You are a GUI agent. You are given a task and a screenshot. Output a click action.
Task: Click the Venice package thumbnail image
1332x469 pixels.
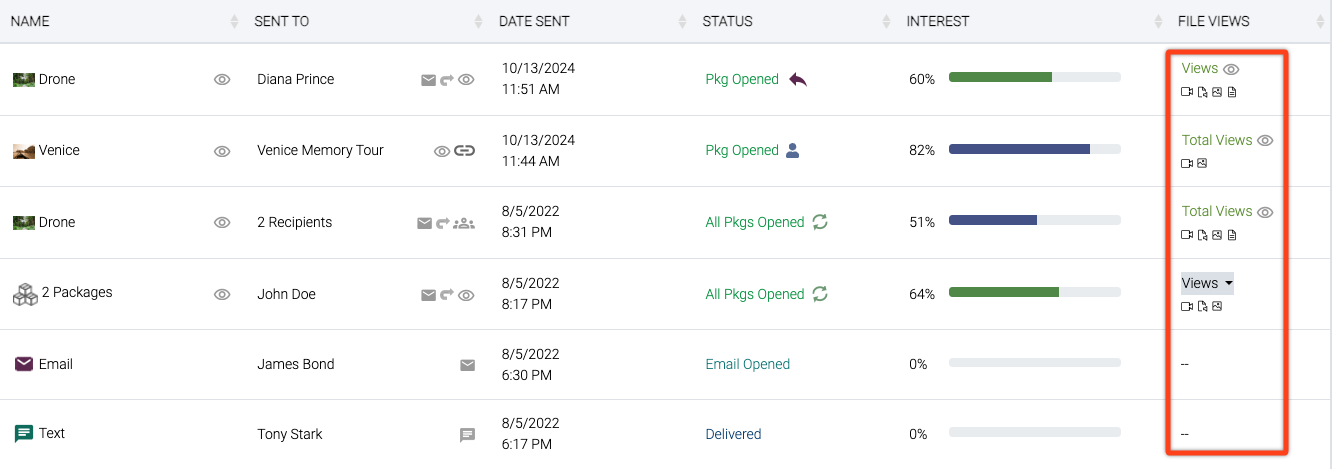point(24,151)
